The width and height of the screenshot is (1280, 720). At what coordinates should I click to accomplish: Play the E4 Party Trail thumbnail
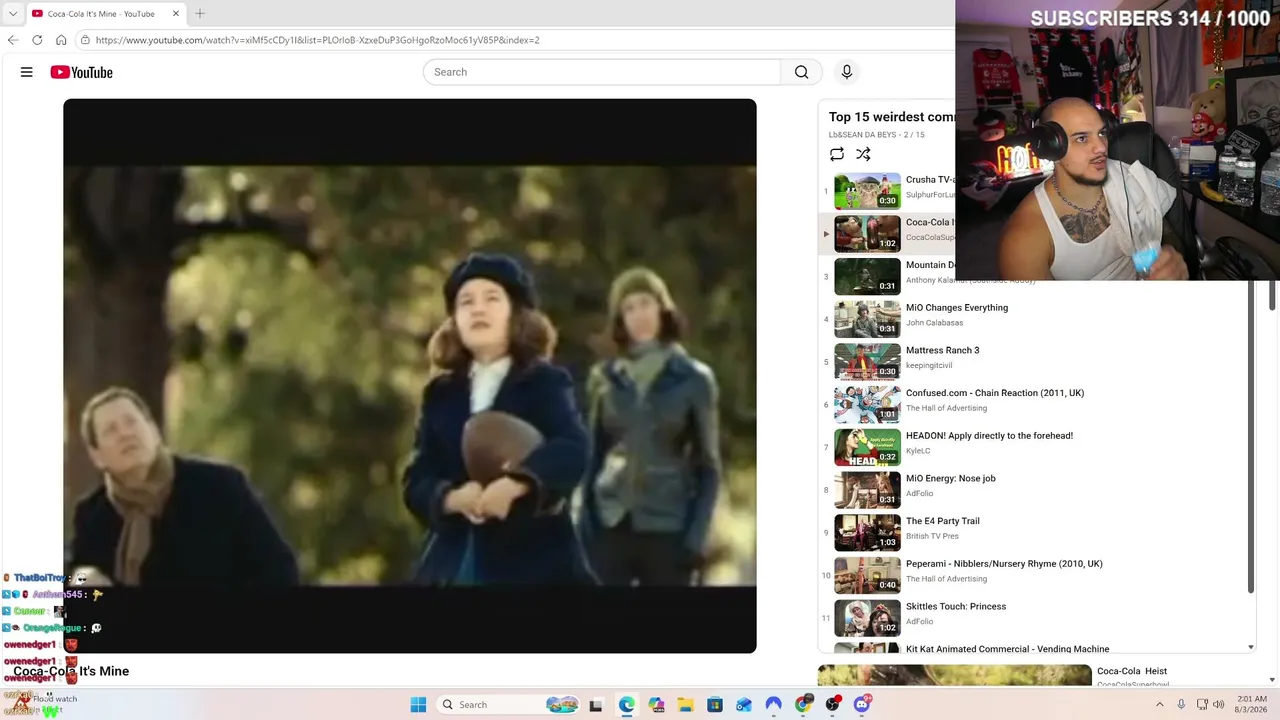pyautogui.click(x=867, y=532)
